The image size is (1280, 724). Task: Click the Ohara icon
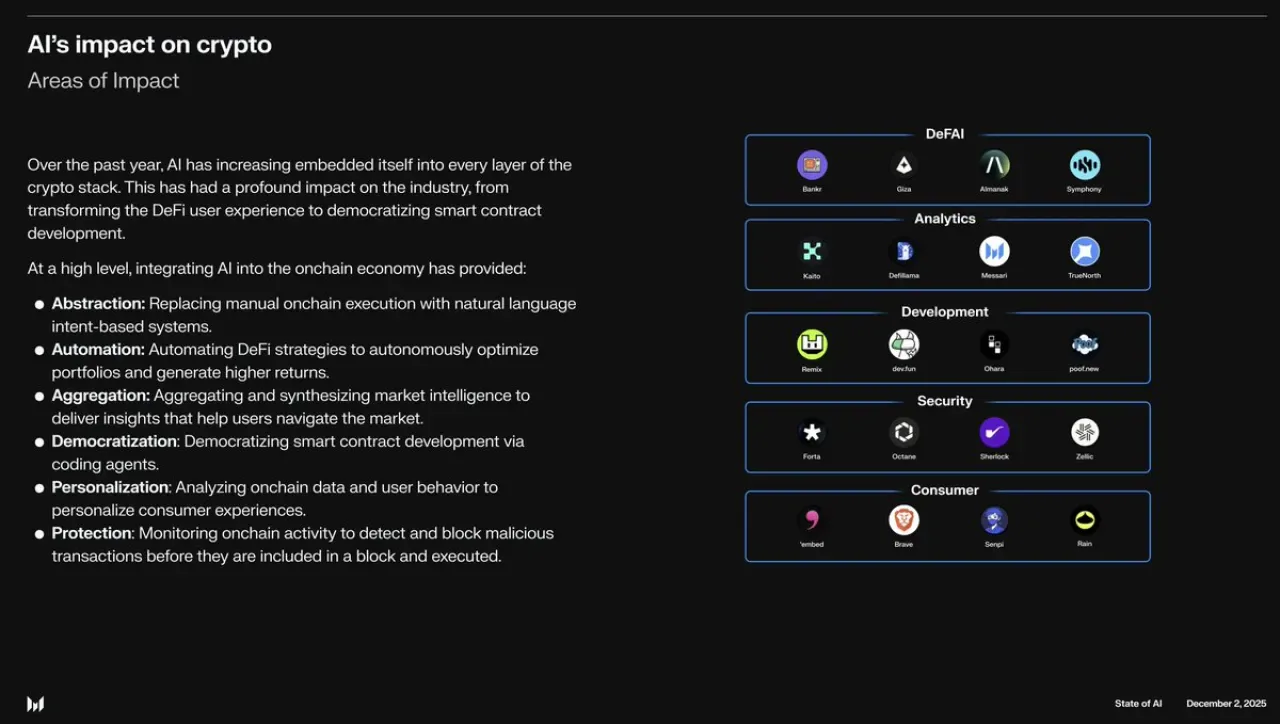click(x=994, y=345)
